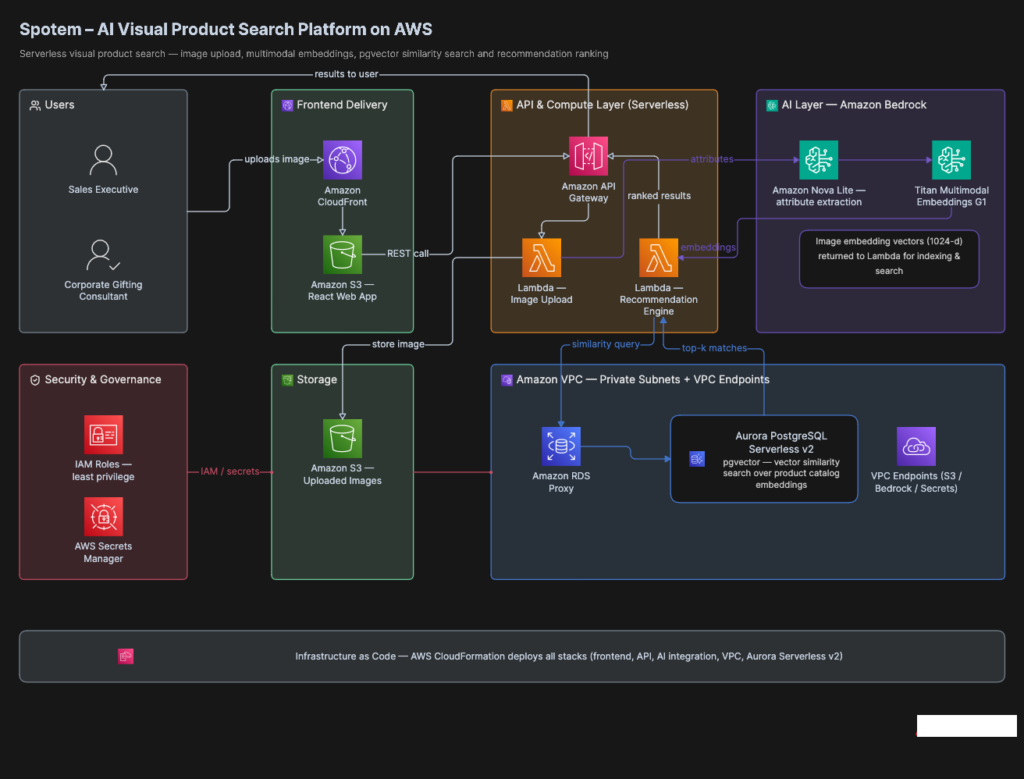Click the Frontend Delivery group header icon
This screenshot has height=779, width=1024.
click(x=287, y=105)
